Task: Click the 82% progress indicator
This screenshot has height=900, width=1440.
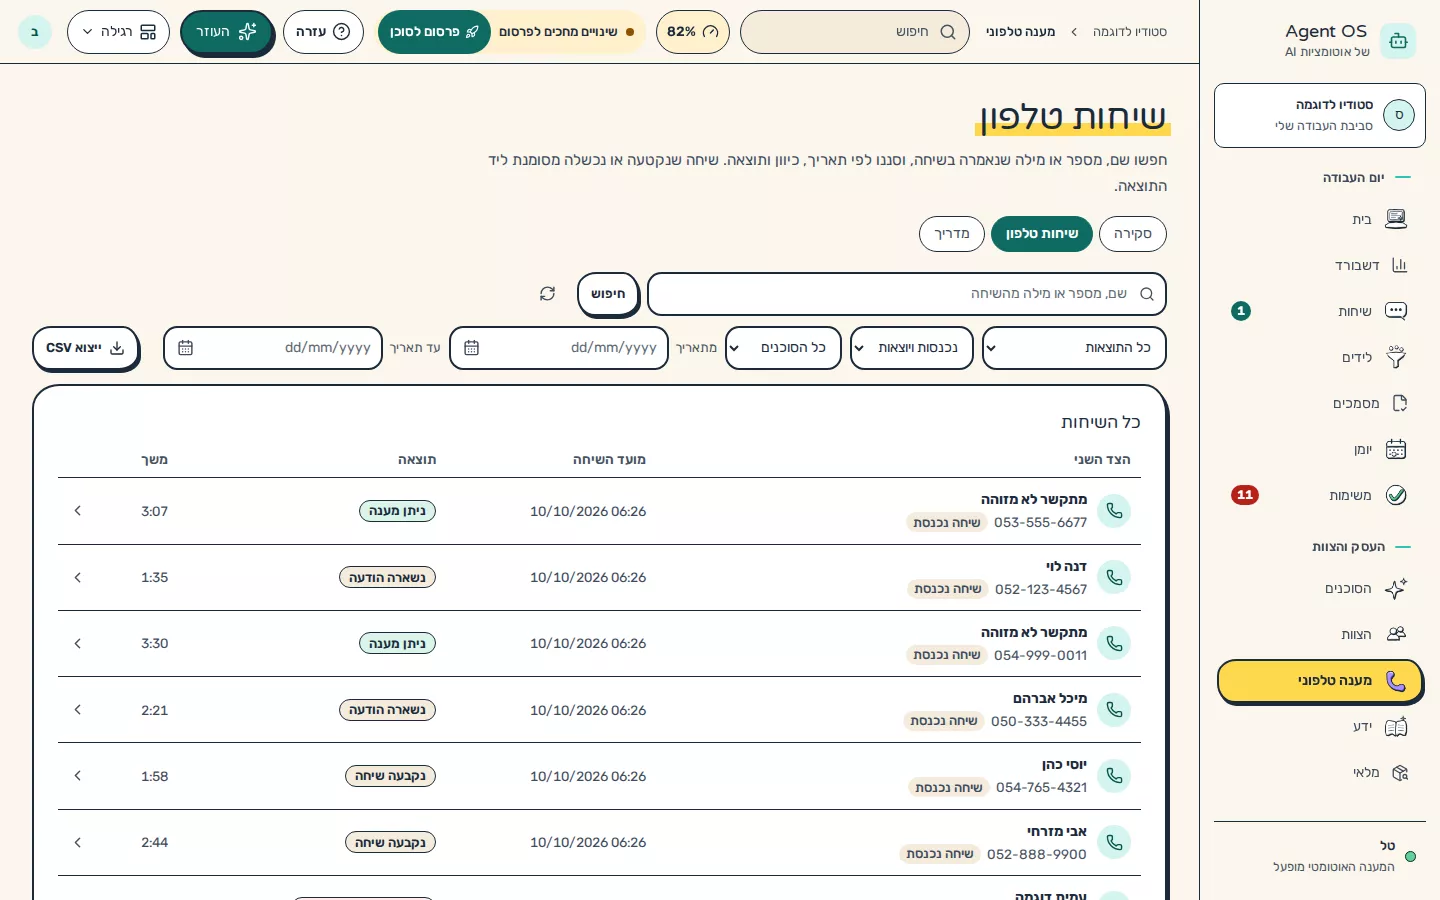Action: tap(693, 32)
